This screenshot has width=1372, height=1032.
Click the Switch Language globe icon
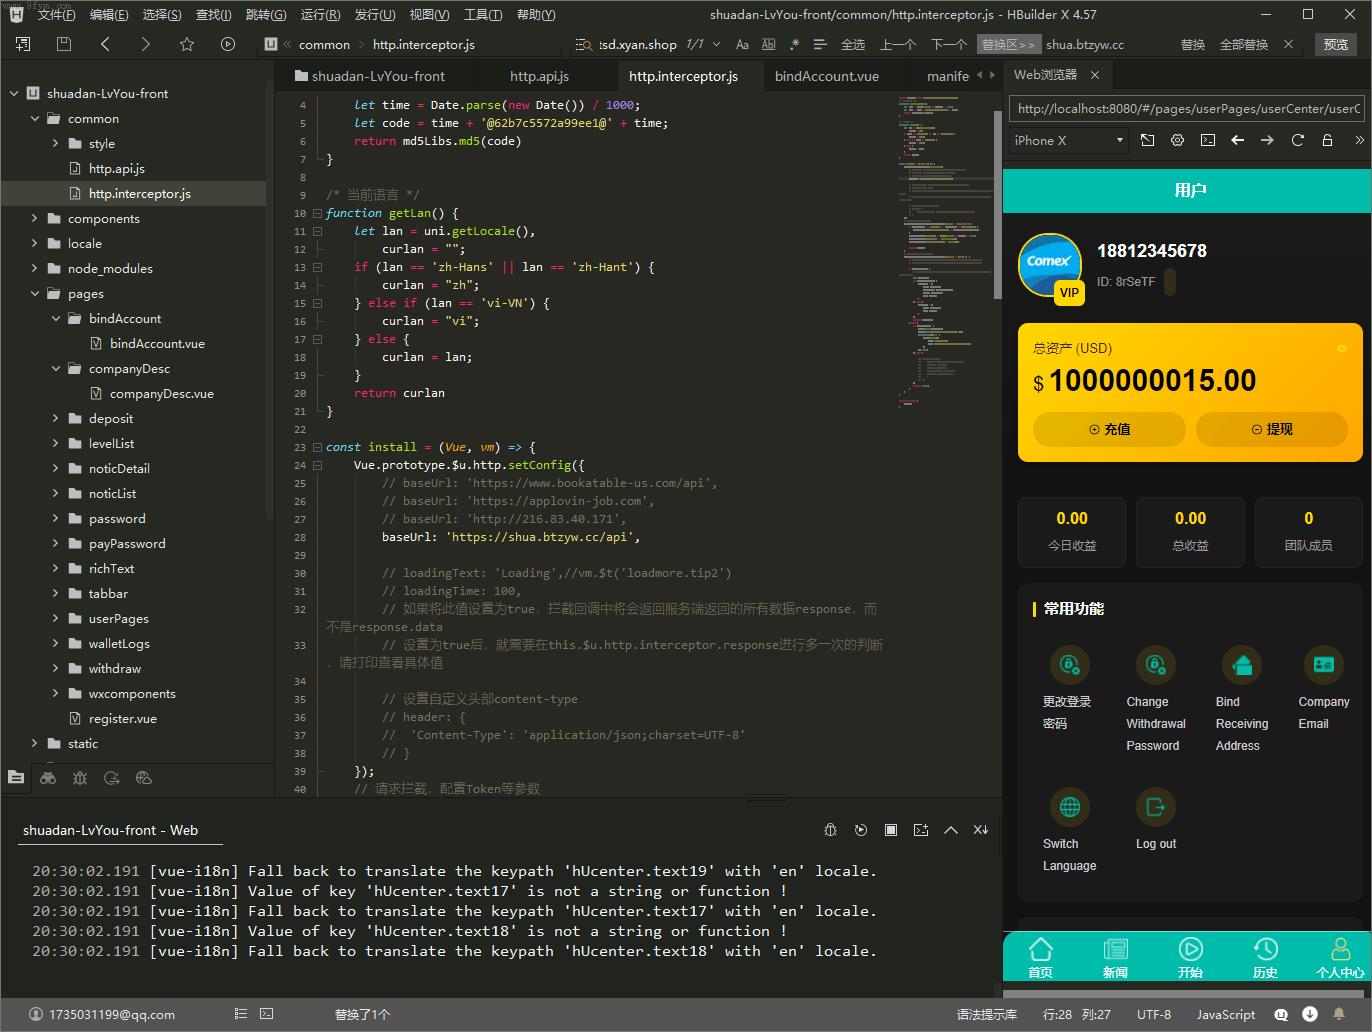coord(1069,807)
